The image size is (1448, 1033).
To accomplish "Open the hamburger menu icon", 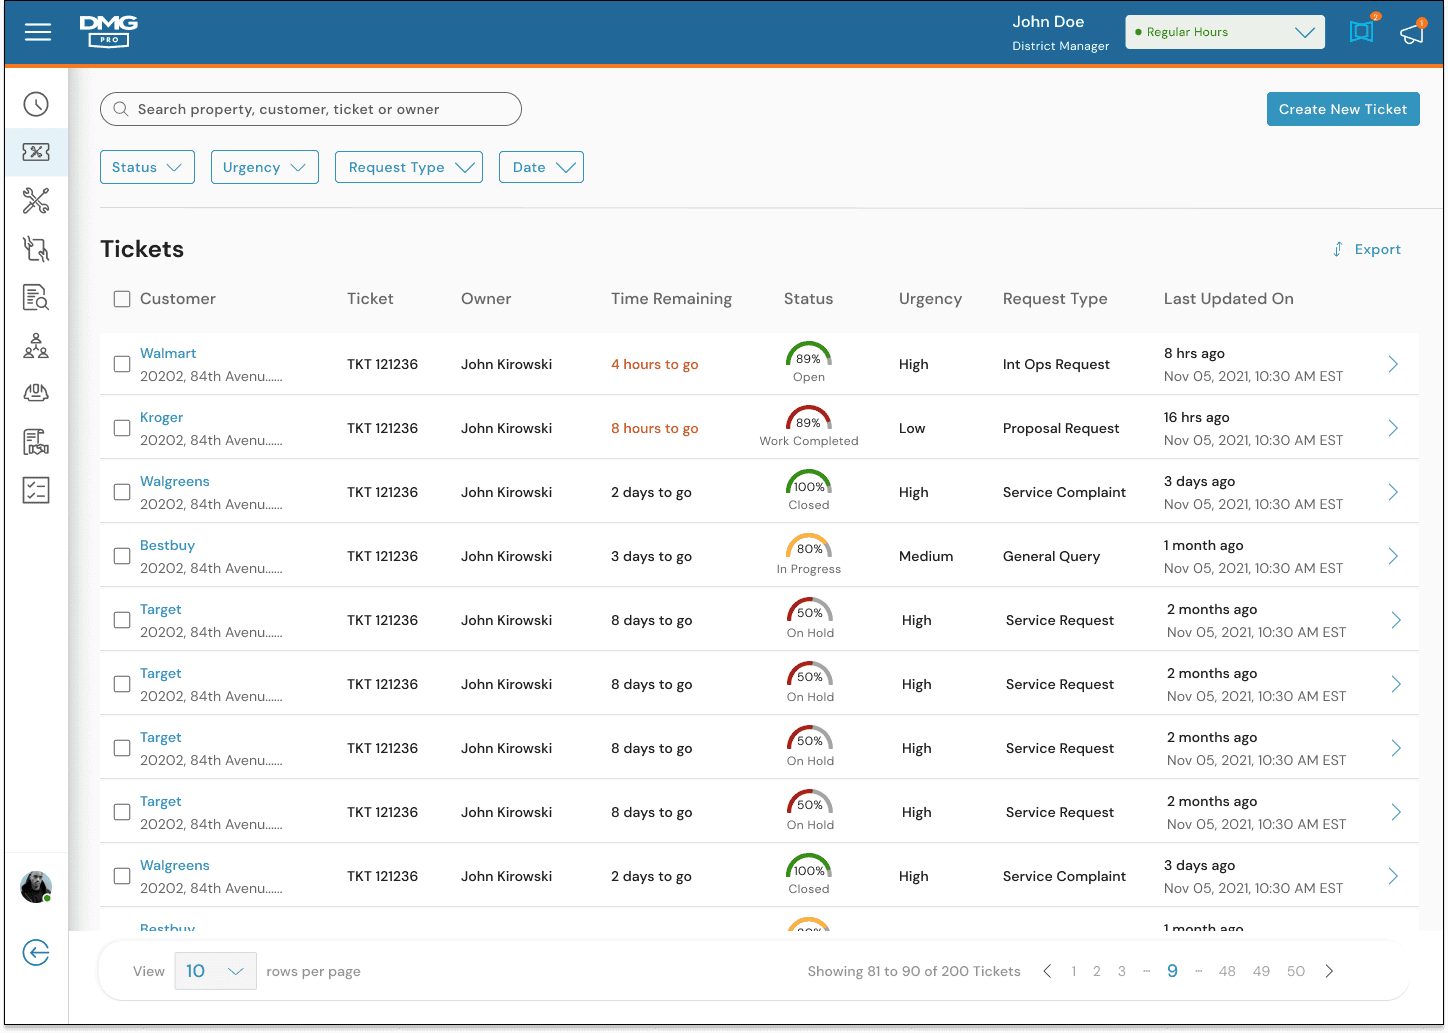I will (x=38, y=33).
